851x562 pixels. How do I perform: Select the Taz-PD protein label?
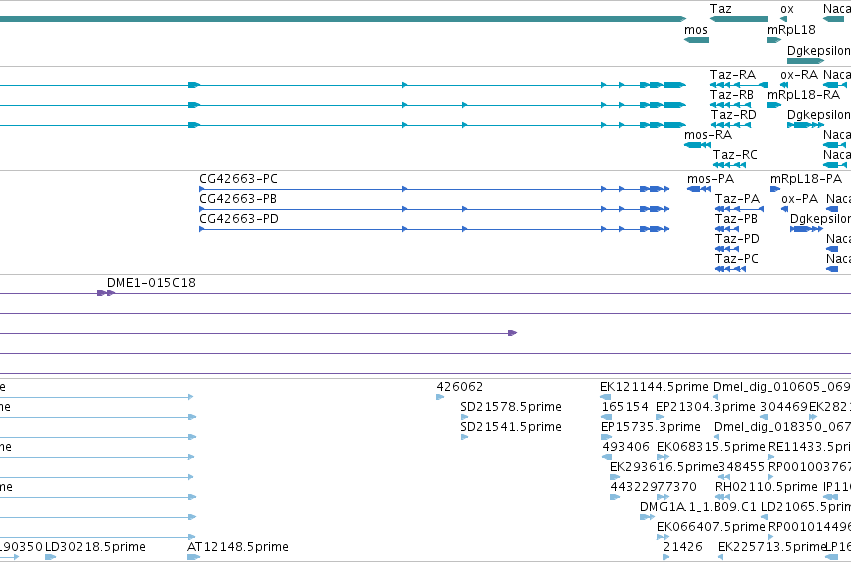tap(737, 239)
